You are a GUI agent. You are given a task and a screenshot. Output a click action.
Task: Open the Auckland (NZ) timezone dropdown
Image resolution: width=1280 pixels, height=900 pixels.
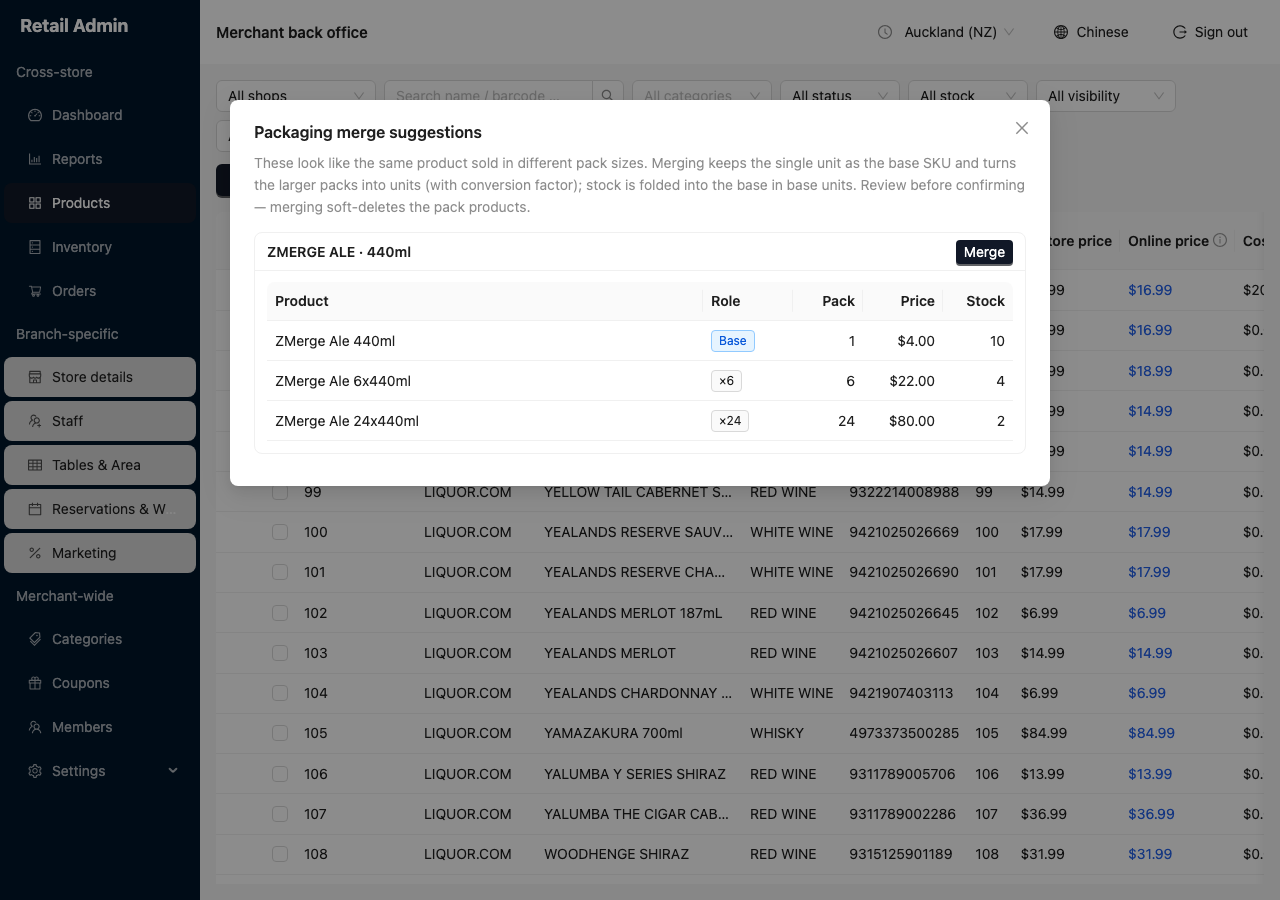946,32
